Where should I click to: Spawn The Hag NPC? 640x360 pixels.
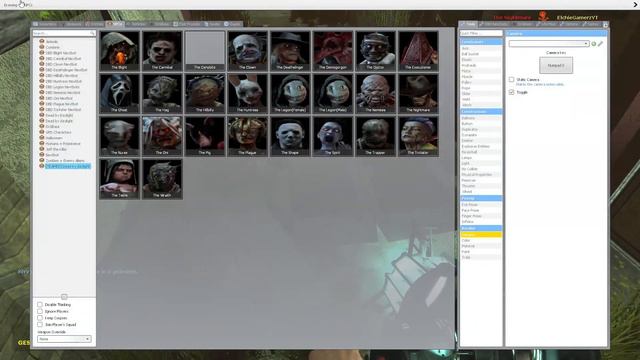162,93
